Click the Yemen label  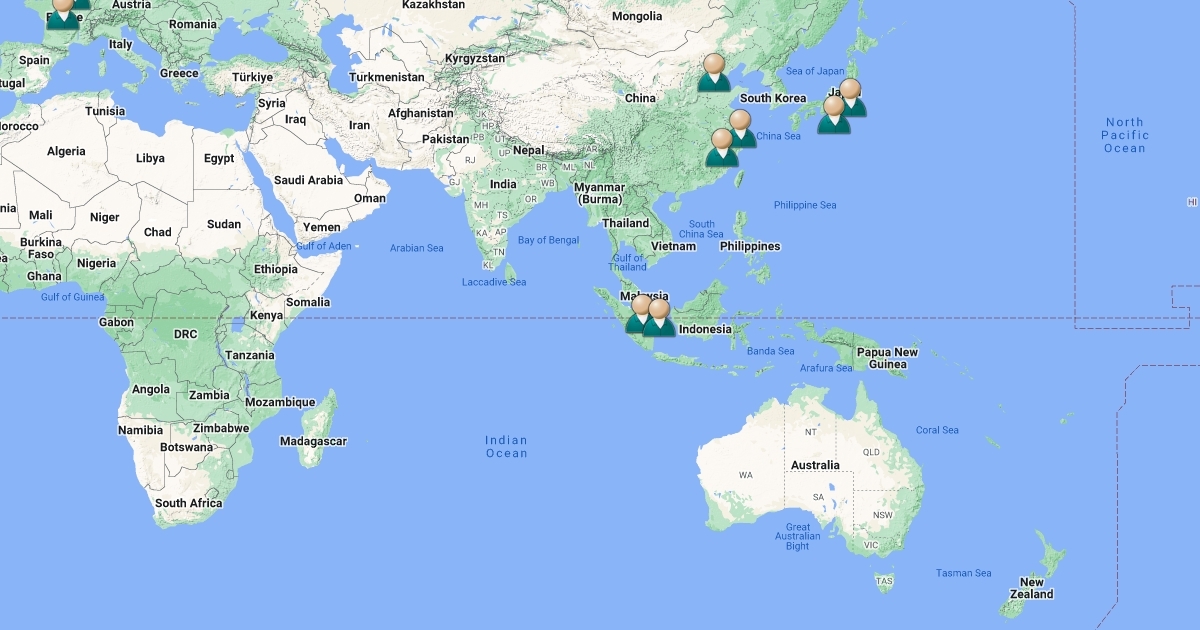(x=322, y=227)
